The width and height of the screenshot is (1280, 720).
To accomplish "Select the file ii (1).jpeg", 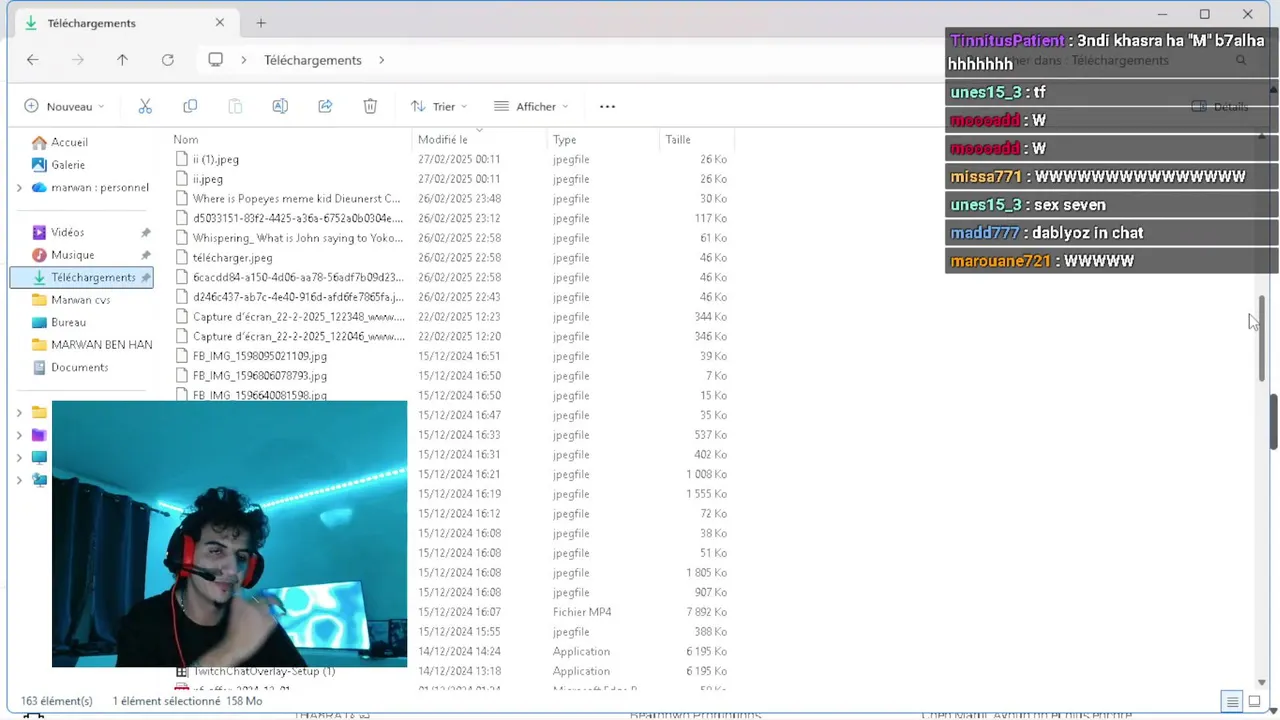I will point(215,159).
